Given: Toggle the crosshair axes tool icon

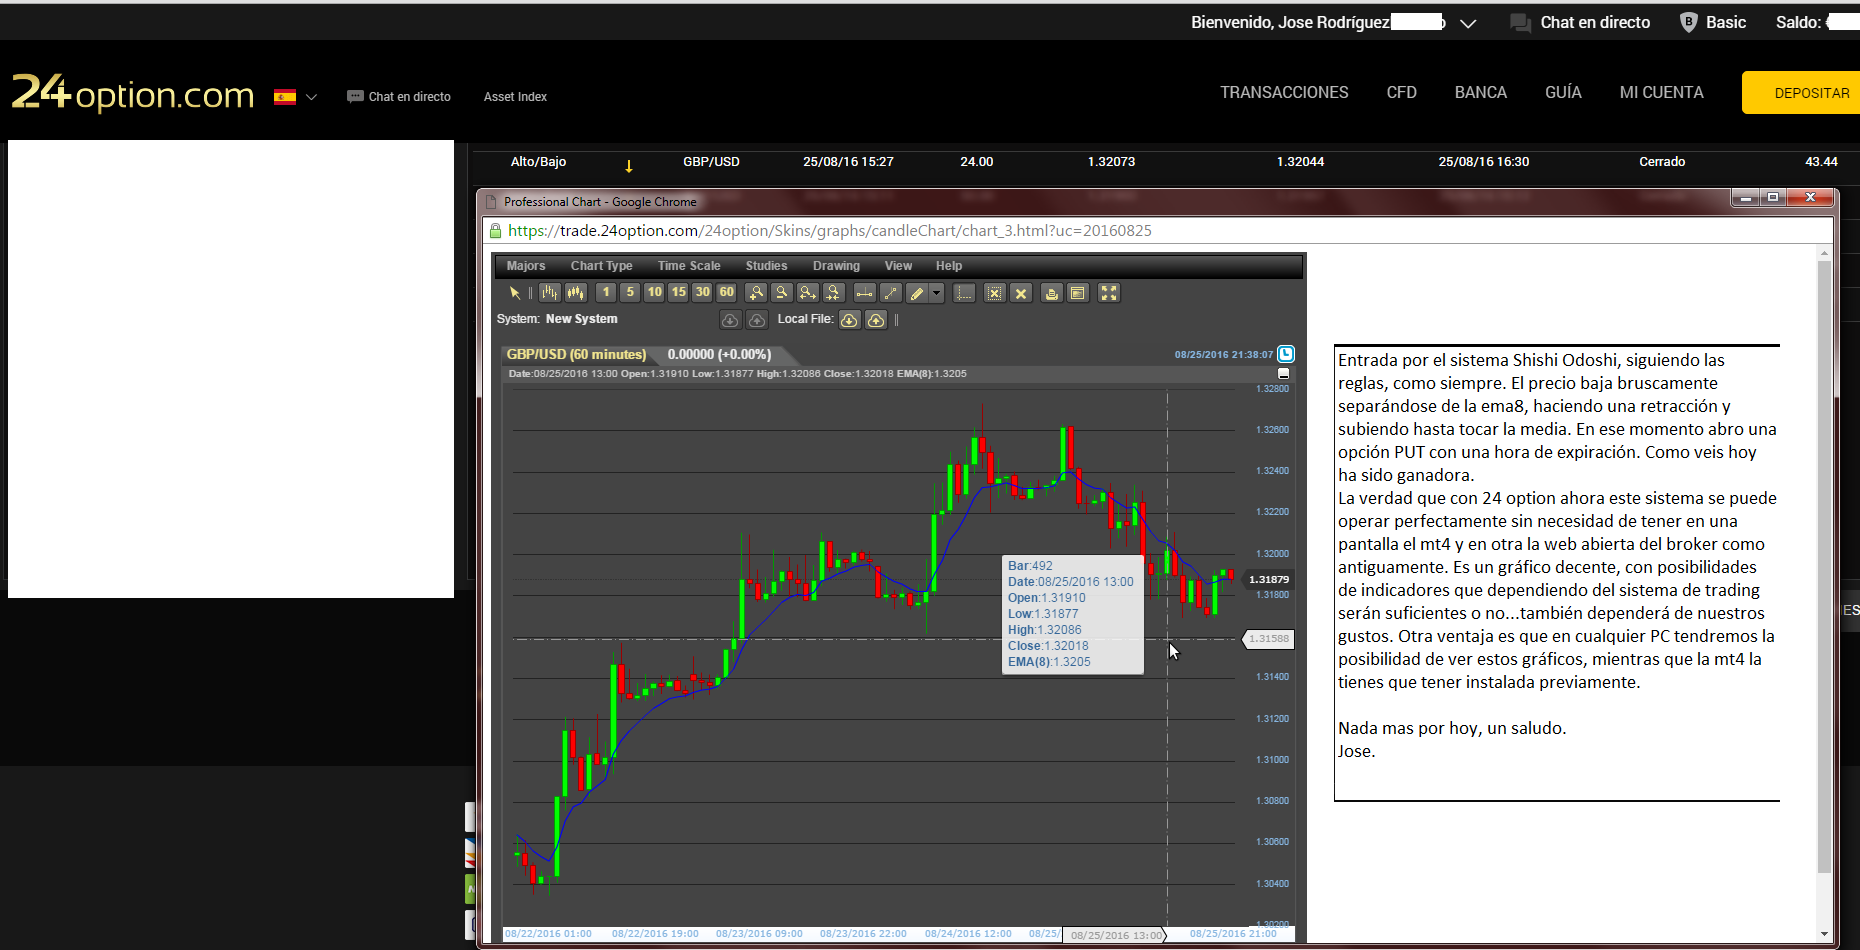Looking at the screenshot, I should [x=964, y=293].
